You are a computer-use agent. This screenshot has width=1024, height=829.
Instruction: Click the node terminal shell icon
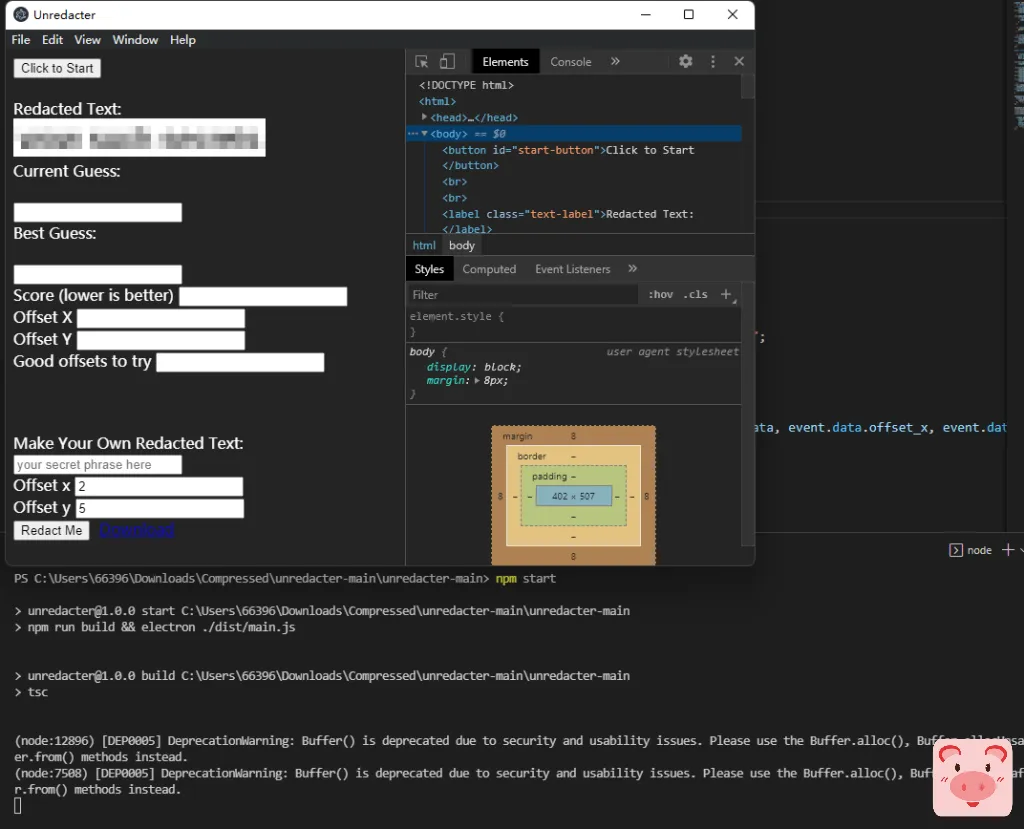pos(955,550)
